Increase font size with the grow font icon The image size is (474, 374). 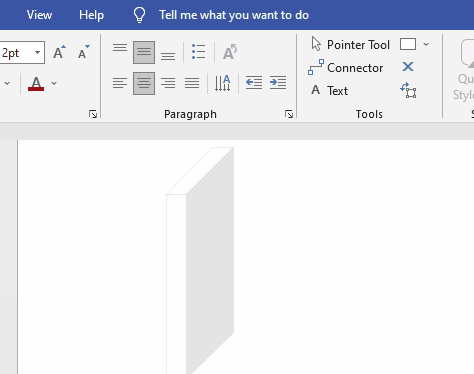pyautogui.click(x=59, y=52)
